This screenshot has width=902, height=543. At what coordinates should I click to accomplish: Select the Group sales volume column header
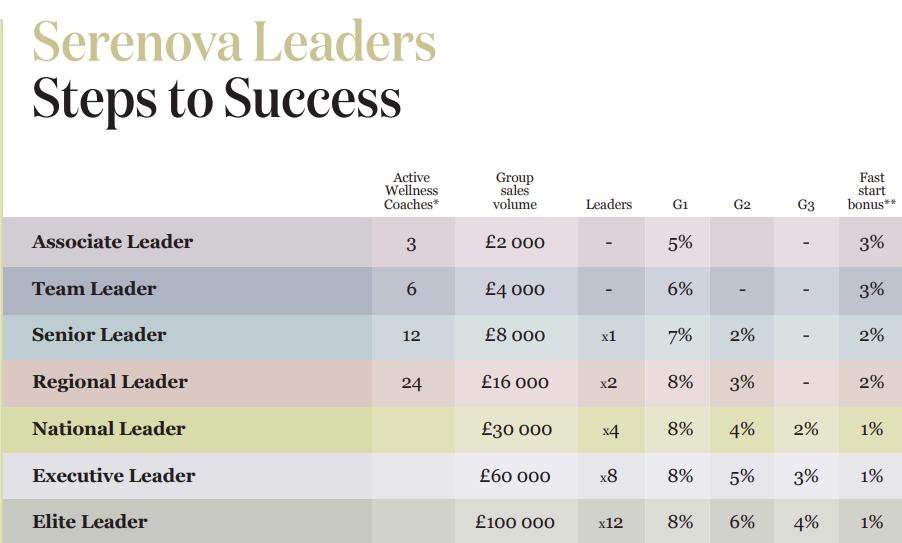[x=515, y=191]
